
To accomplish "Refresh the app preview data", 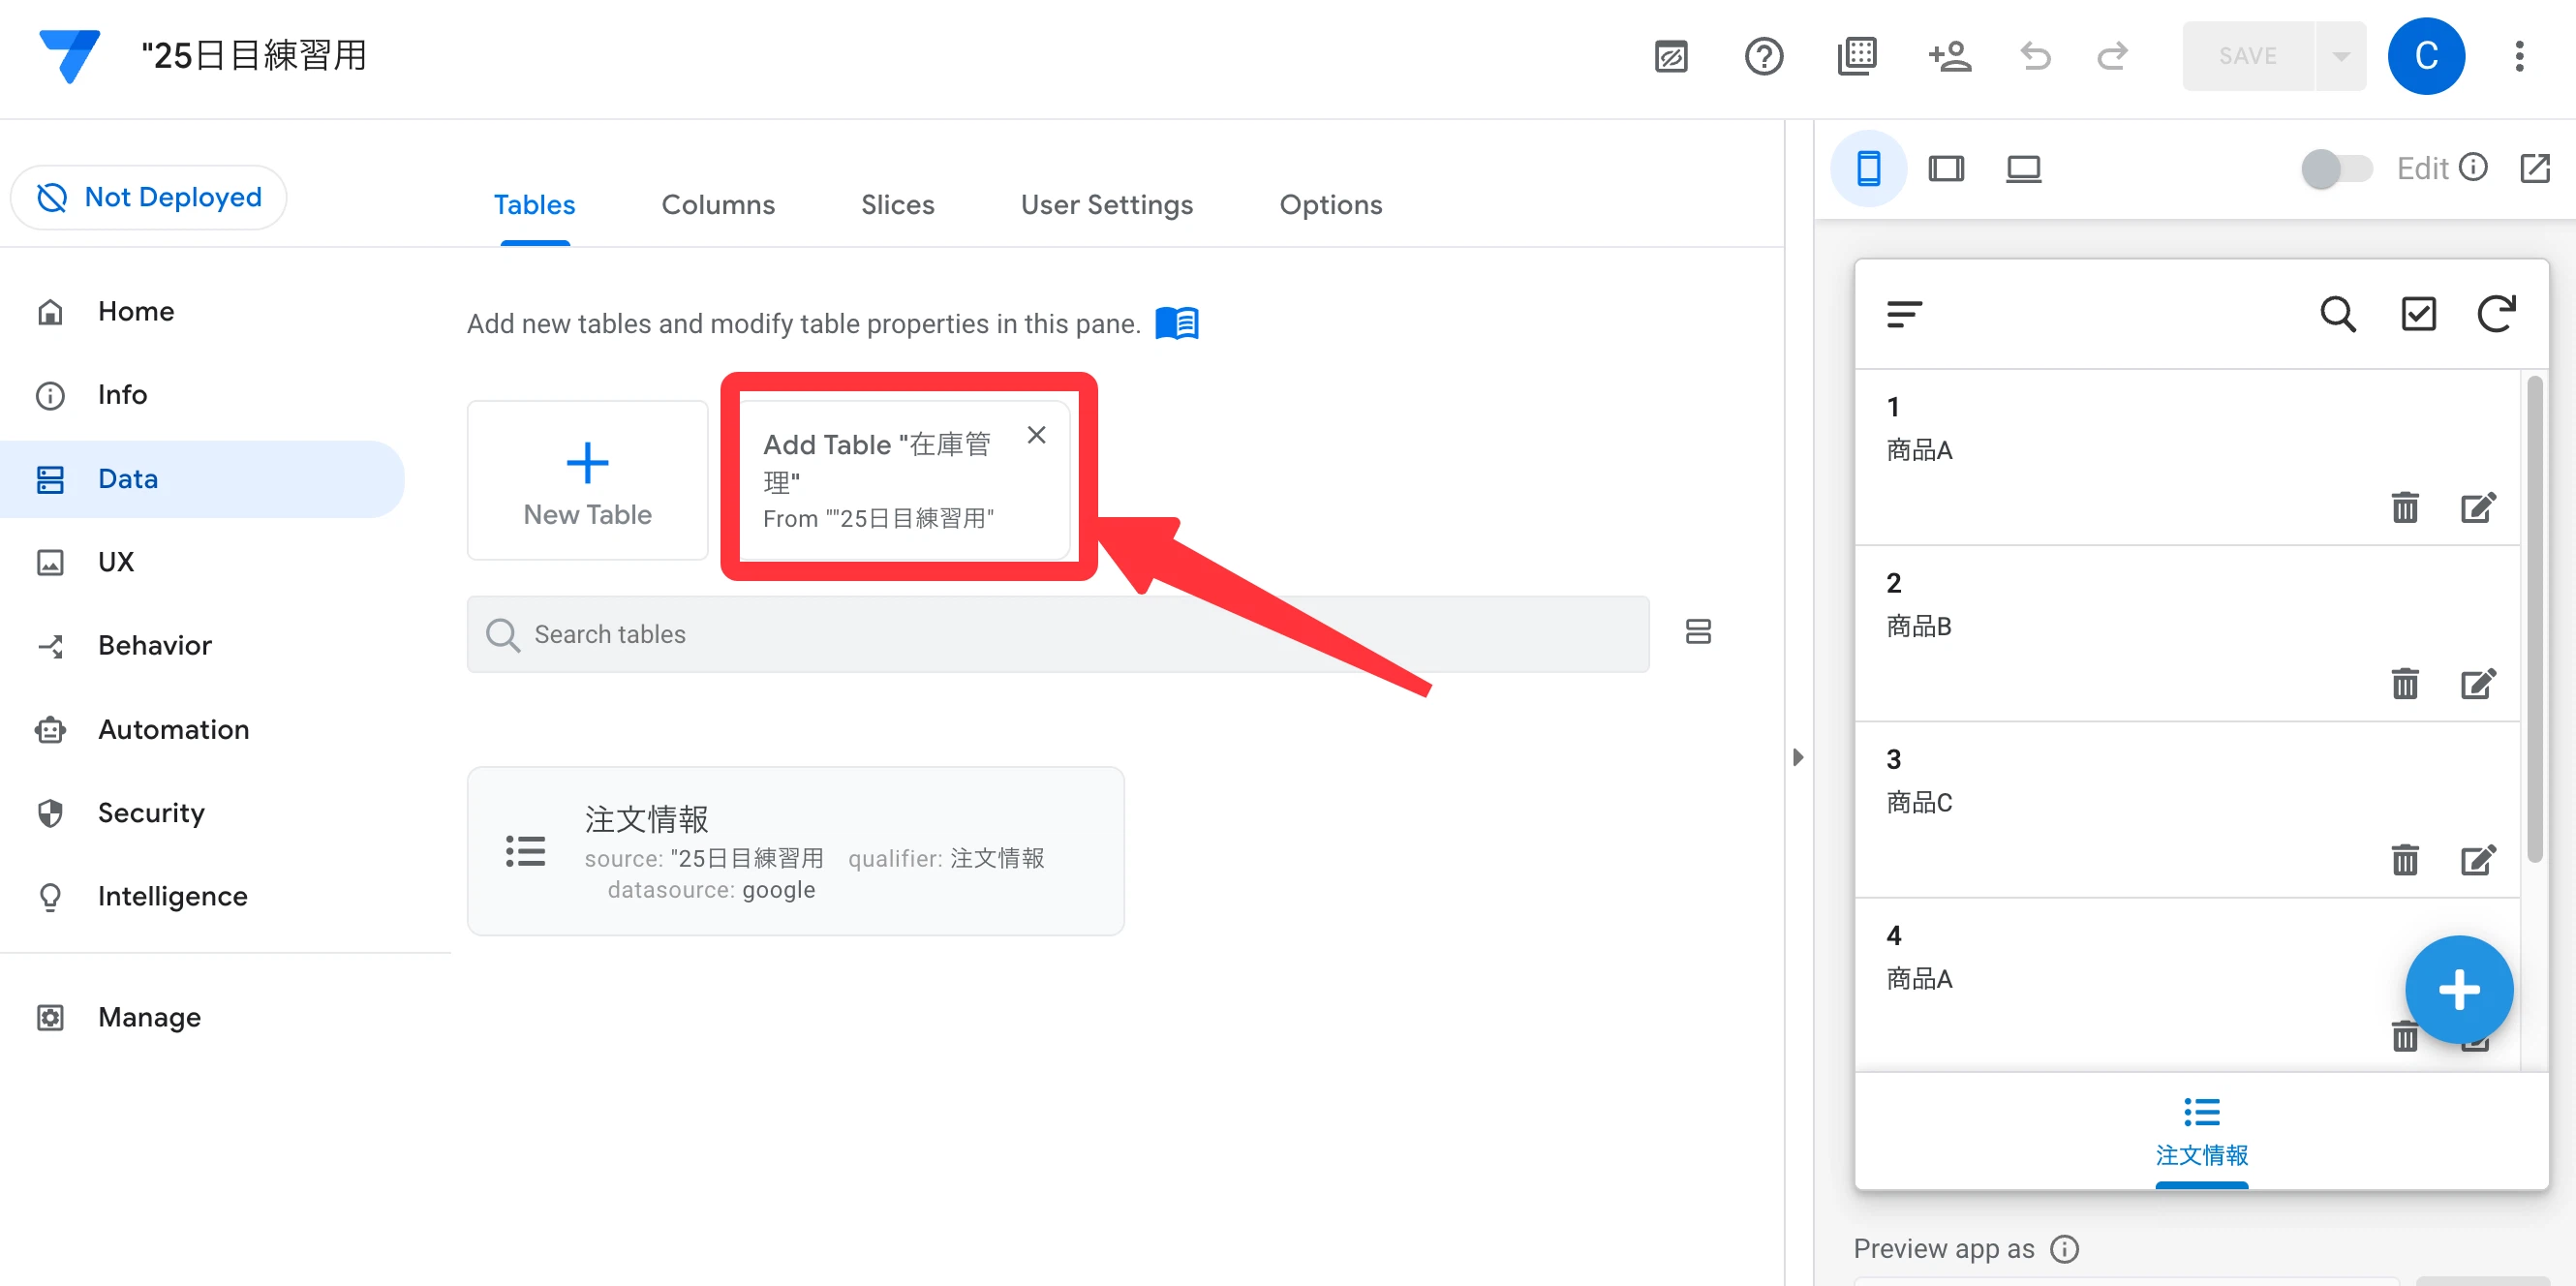I will (2496, 314).
